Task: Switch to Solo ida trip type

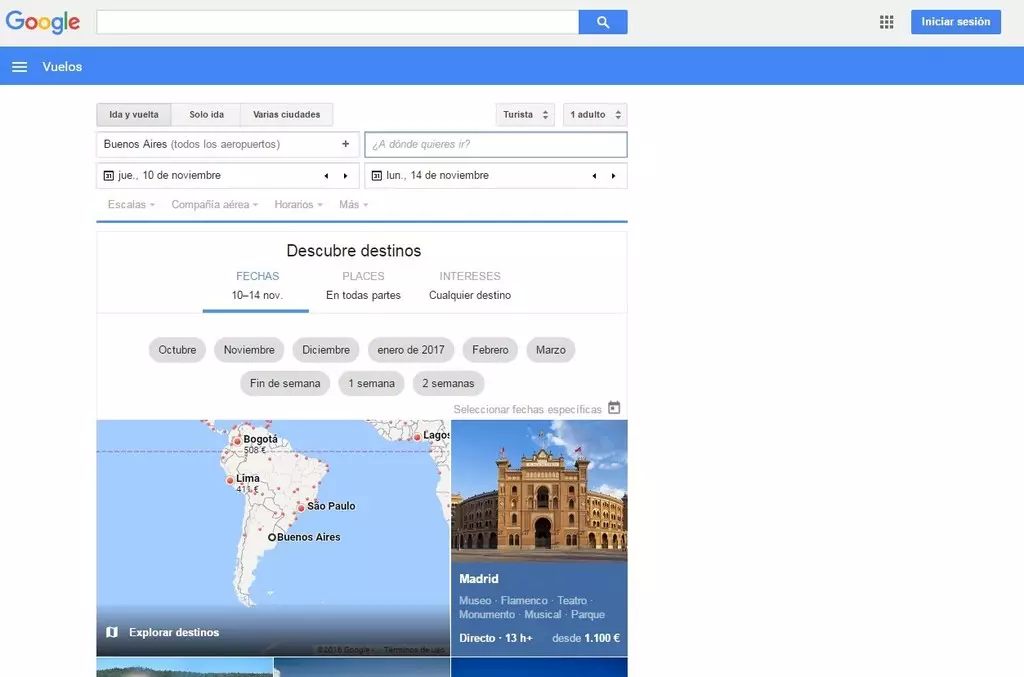Action: tap(206, 115)
